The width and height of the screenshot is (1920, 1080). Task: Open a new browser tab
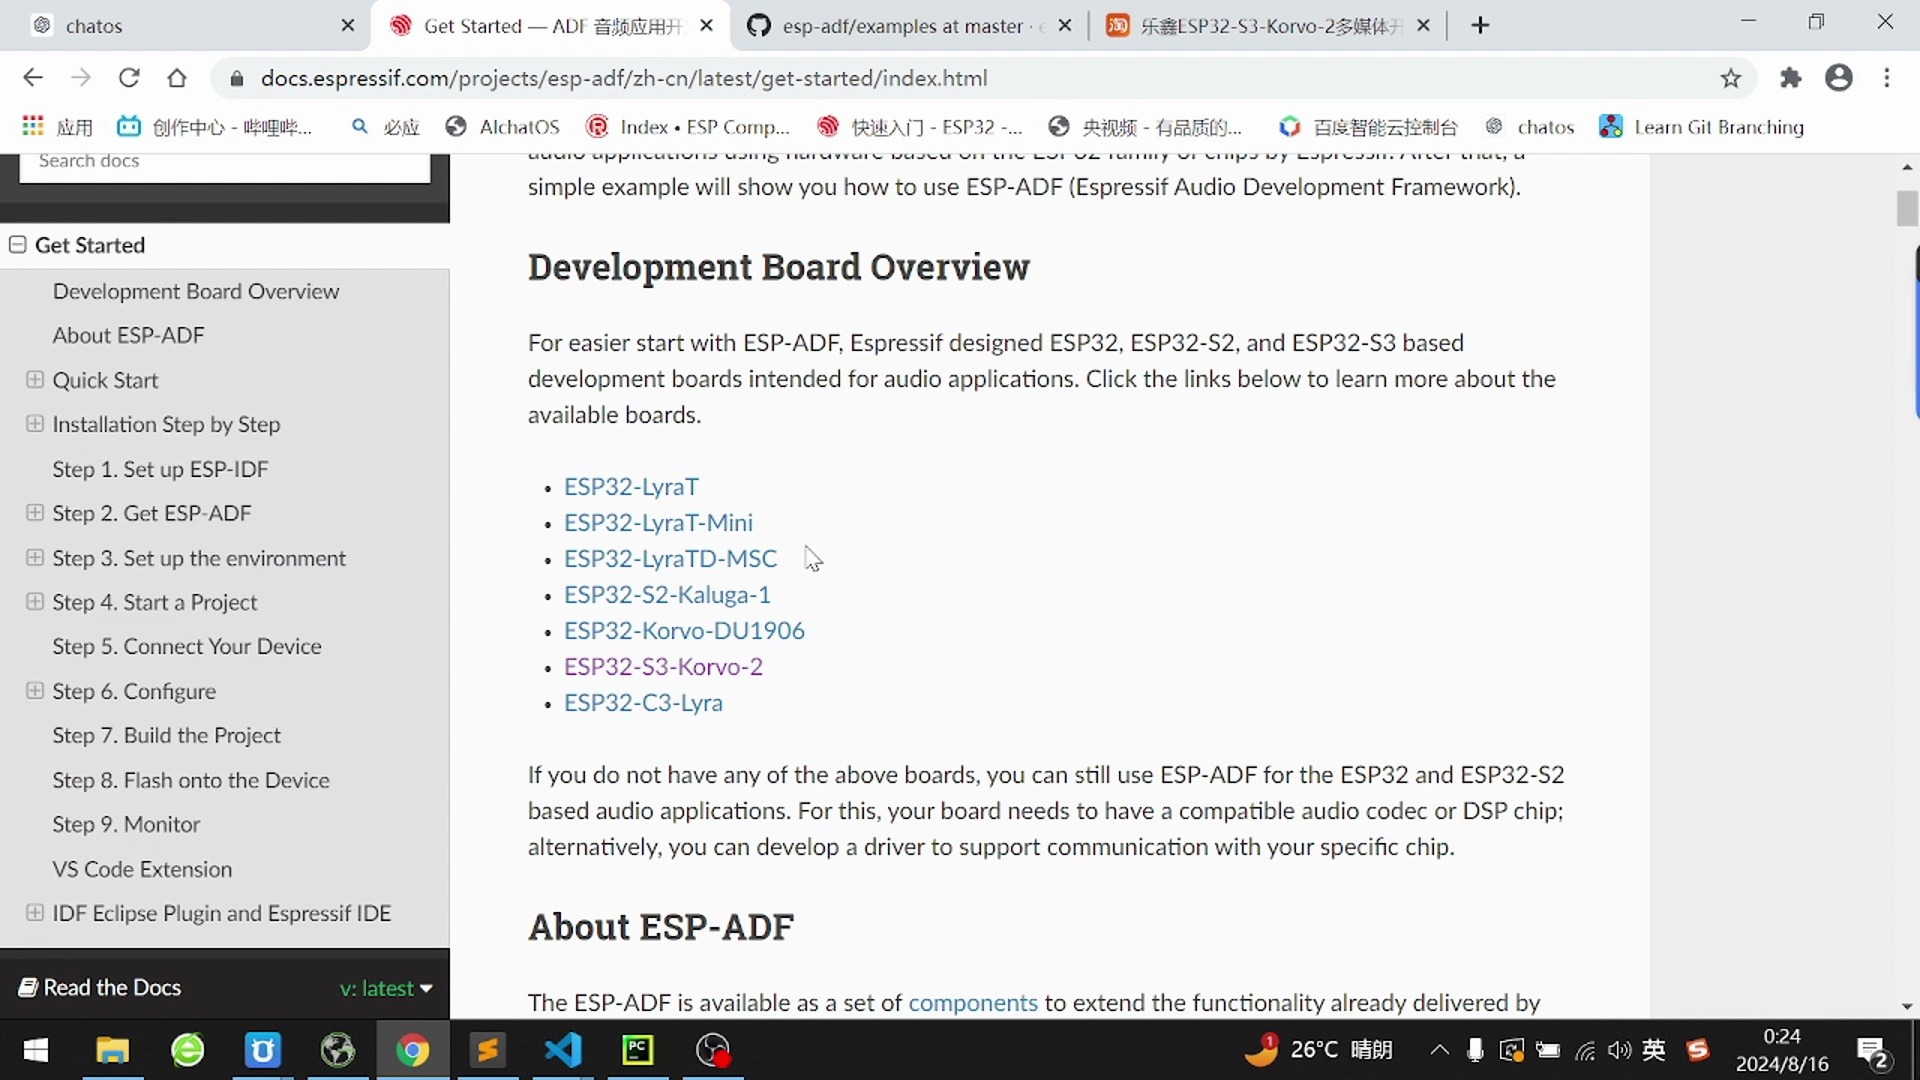(x=1481, y=26)
